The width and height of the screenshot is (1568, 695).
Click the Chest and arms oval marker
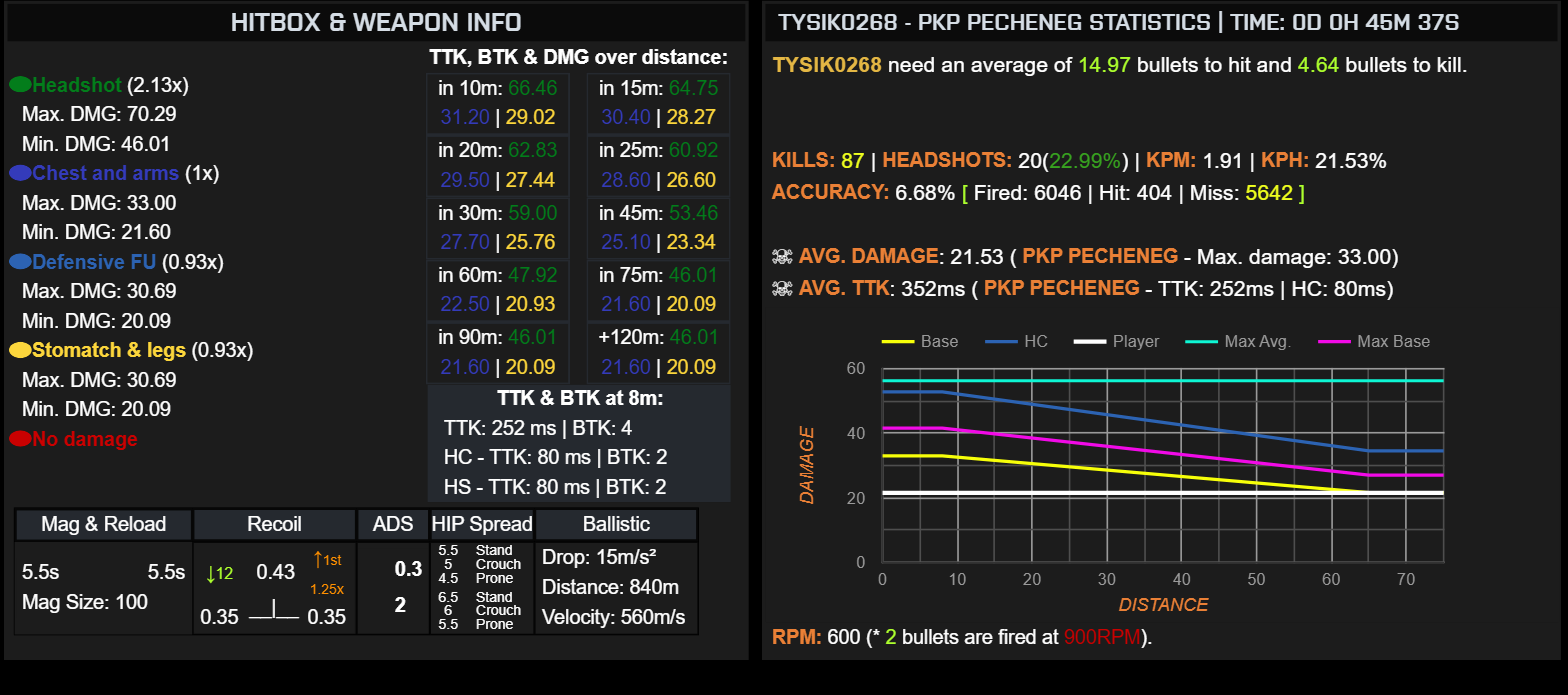pos(19,173)
